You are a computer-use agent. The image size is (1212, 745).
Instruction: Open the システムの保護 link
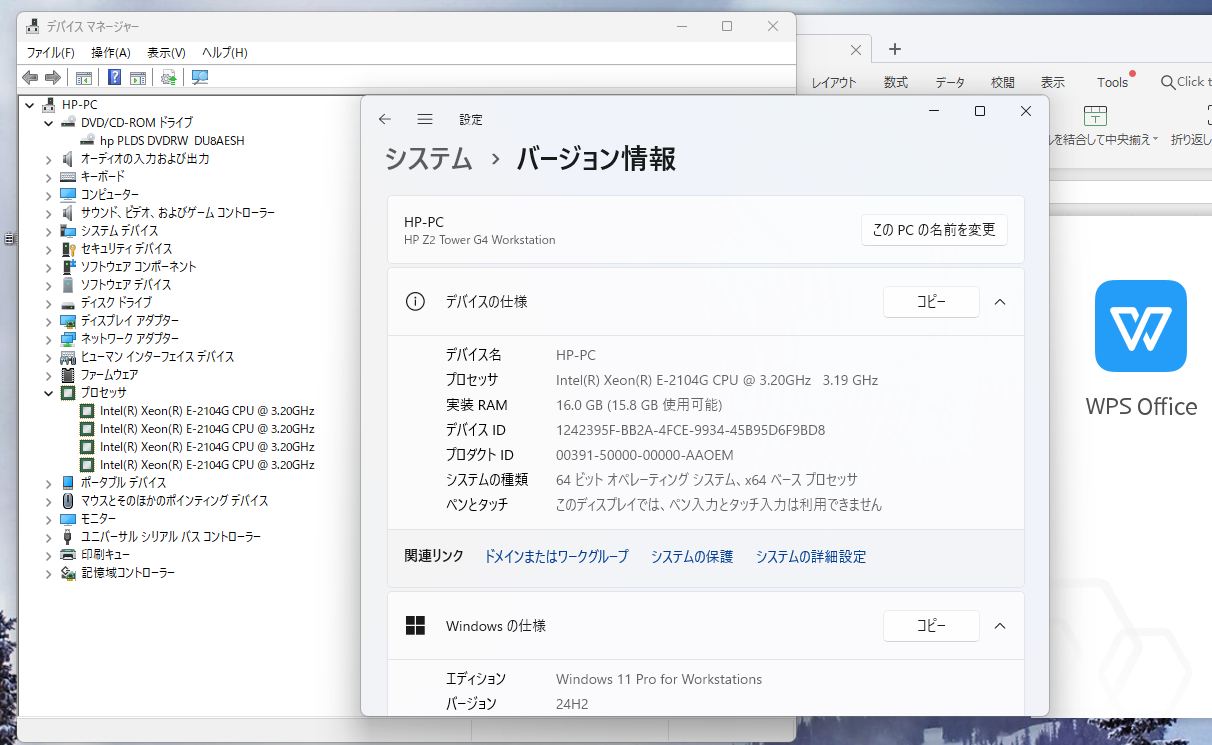tap(692, 557)
